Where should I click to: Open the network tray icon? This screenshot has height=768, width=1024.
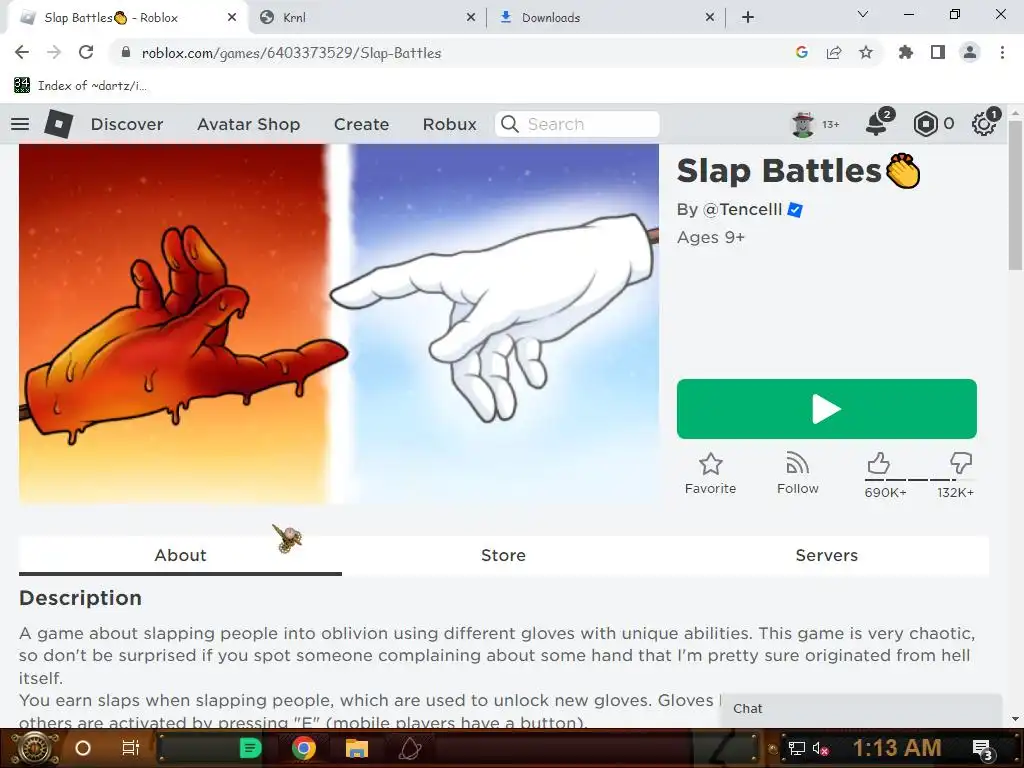coord(797,748)
